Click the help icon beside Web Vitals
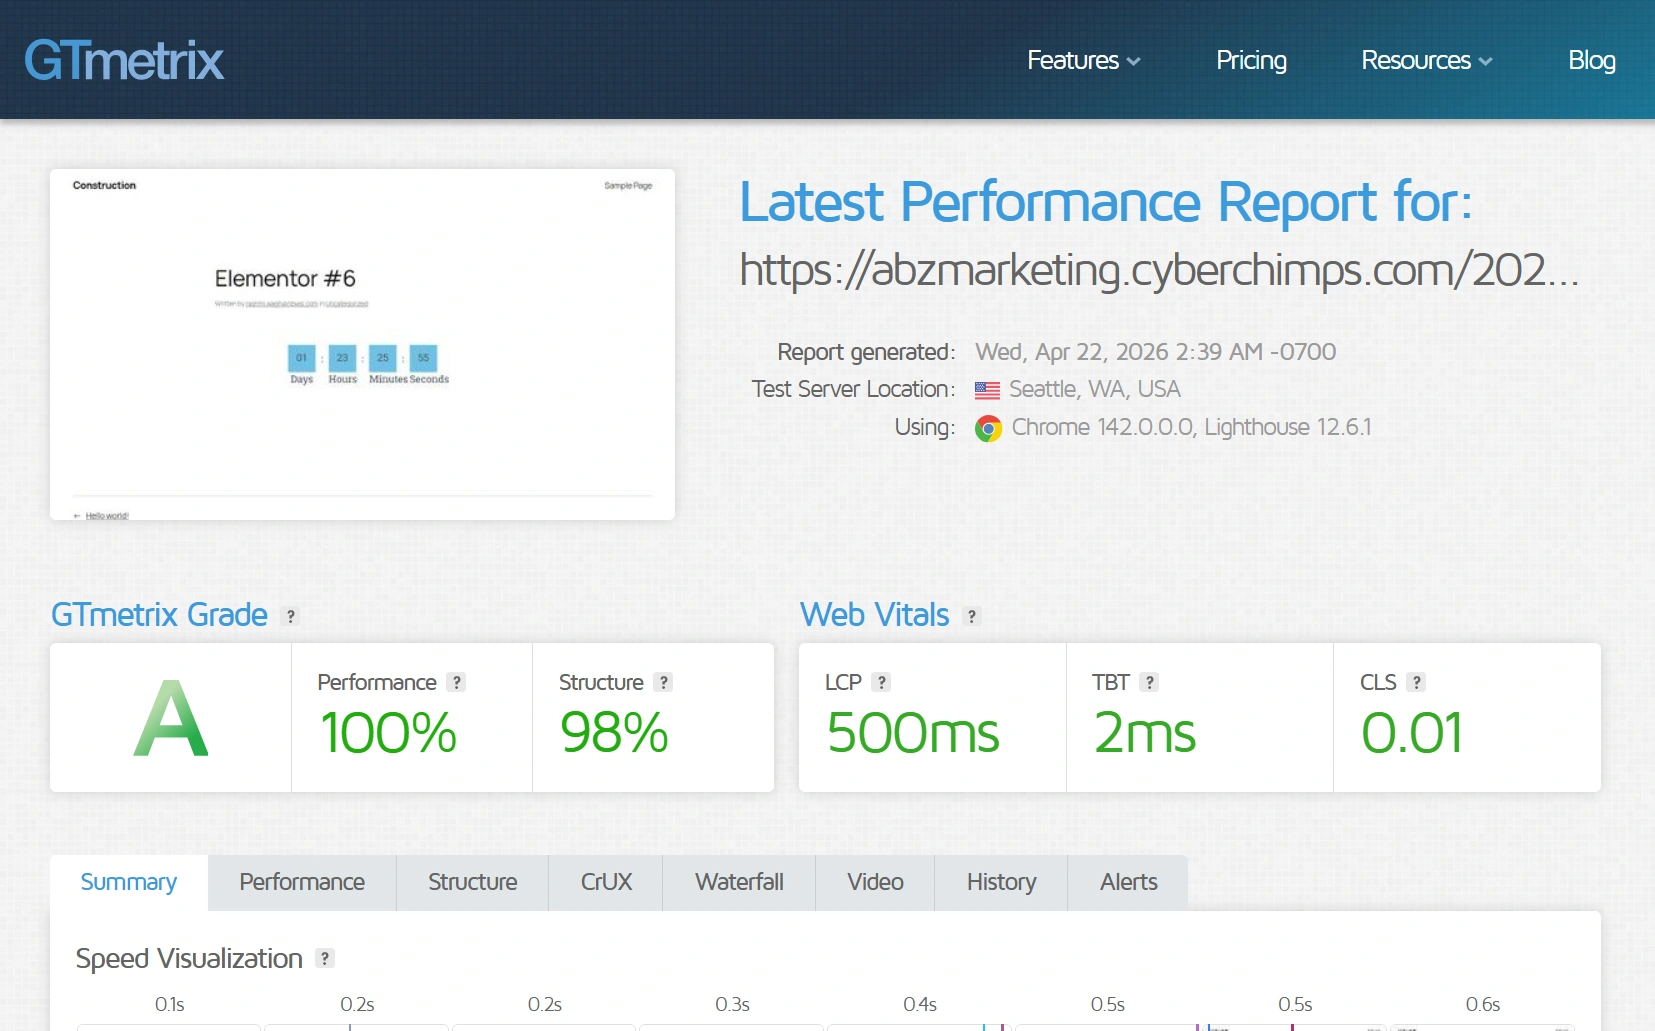 pyautogui.click(x=972, y=616)
